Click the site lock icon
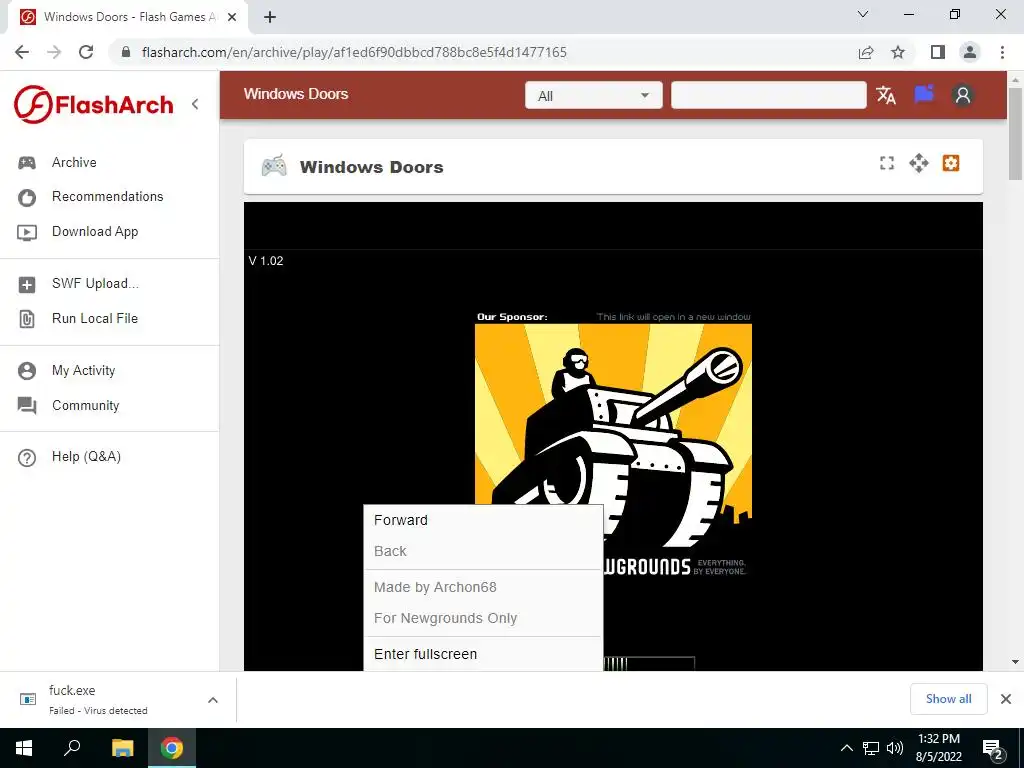The height and width of the screenshot is (768, 1024). pyautogui.click(x=126, y=52)
